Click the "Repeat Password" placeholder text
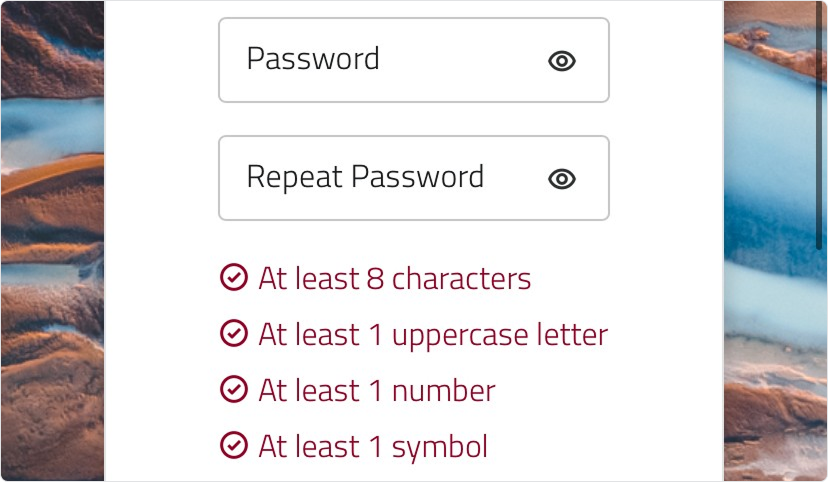Image resolution: width=828 pixels, height=482 pixels. pyautogui.click(x=365, y=178)
